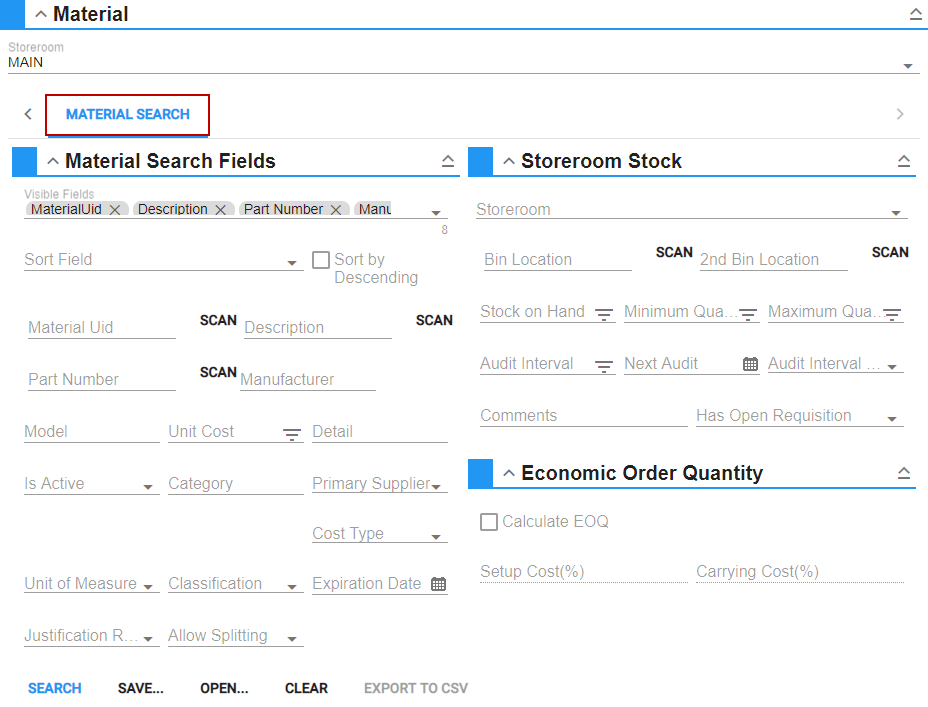Collapse the Economic Order Quantity section
This screenshot has height=707, width=928.
coord(510,474)
